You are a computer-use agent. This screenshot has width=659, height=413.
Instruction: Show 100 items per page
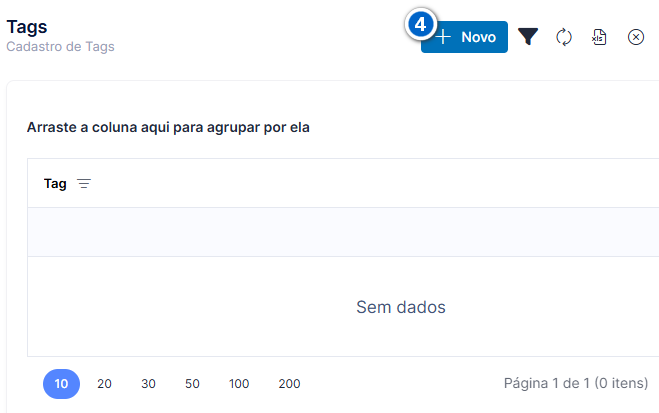pyautogui.click(x=239, y=384)
